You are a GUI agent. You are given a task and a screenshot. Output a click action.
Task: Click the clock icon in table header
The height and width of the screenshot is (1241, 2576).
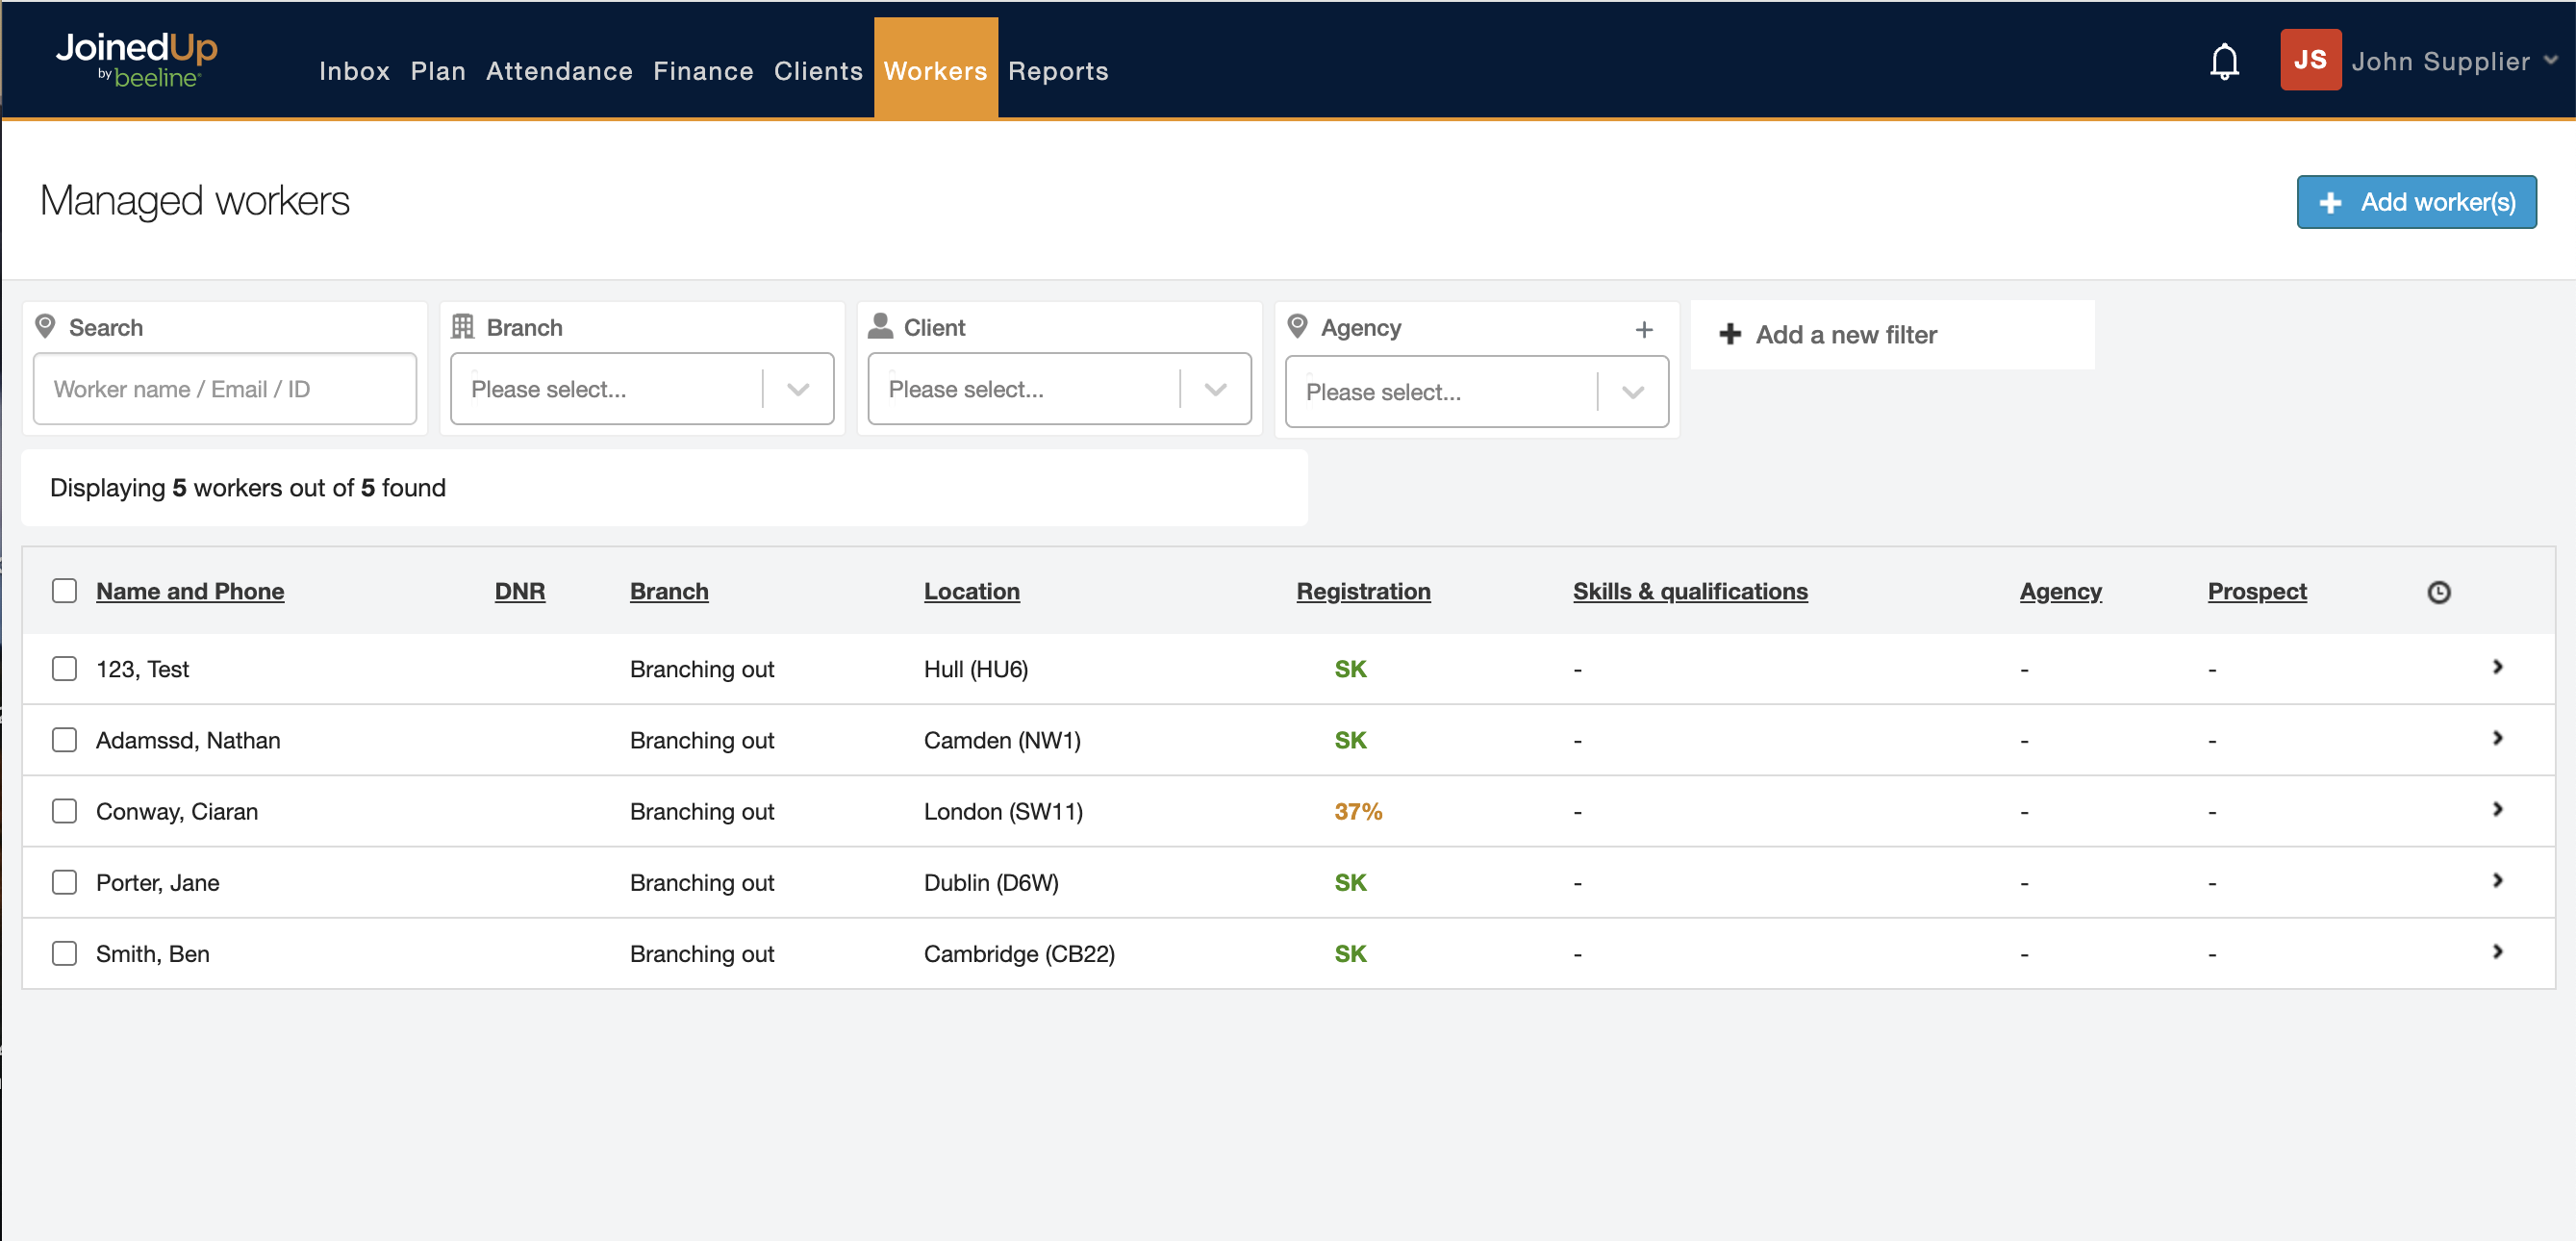[x=2438, y=592]
